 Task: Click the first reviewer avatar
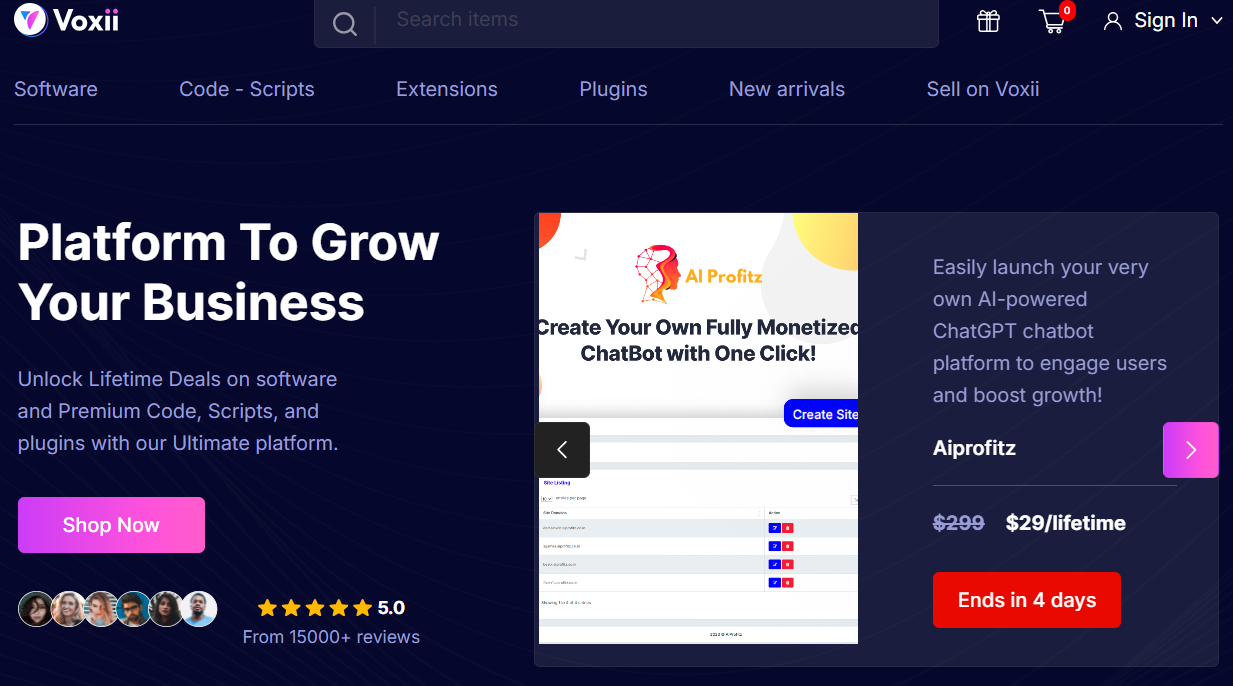click(x=35, y=609)
